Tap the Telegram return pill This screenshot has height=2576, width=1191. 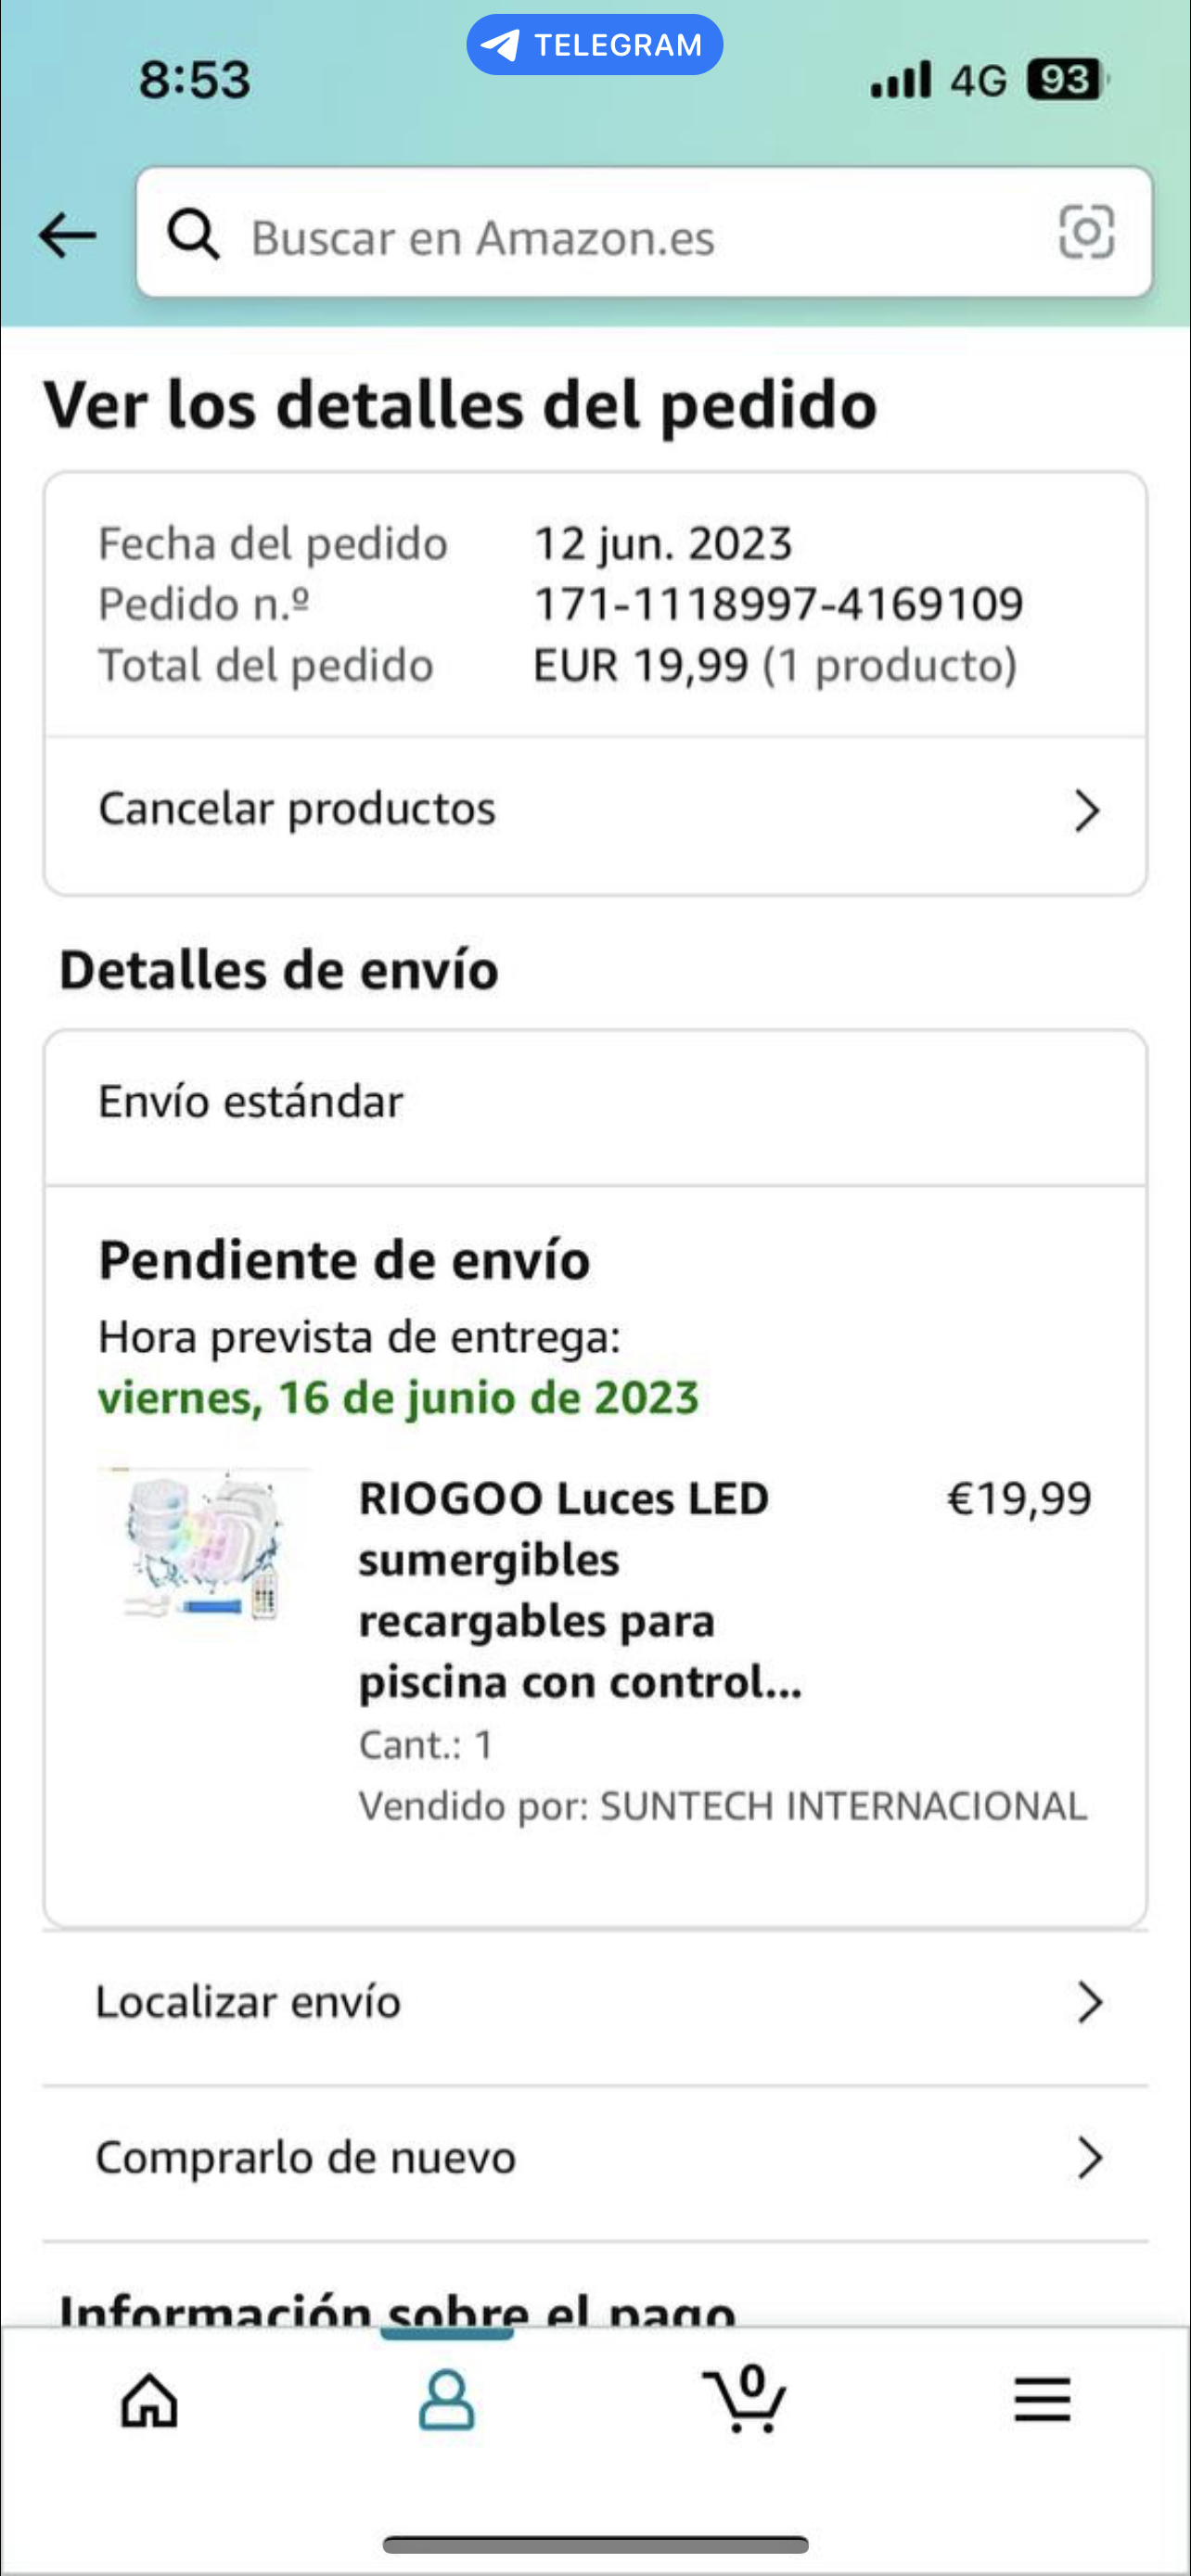coord(595,45)
